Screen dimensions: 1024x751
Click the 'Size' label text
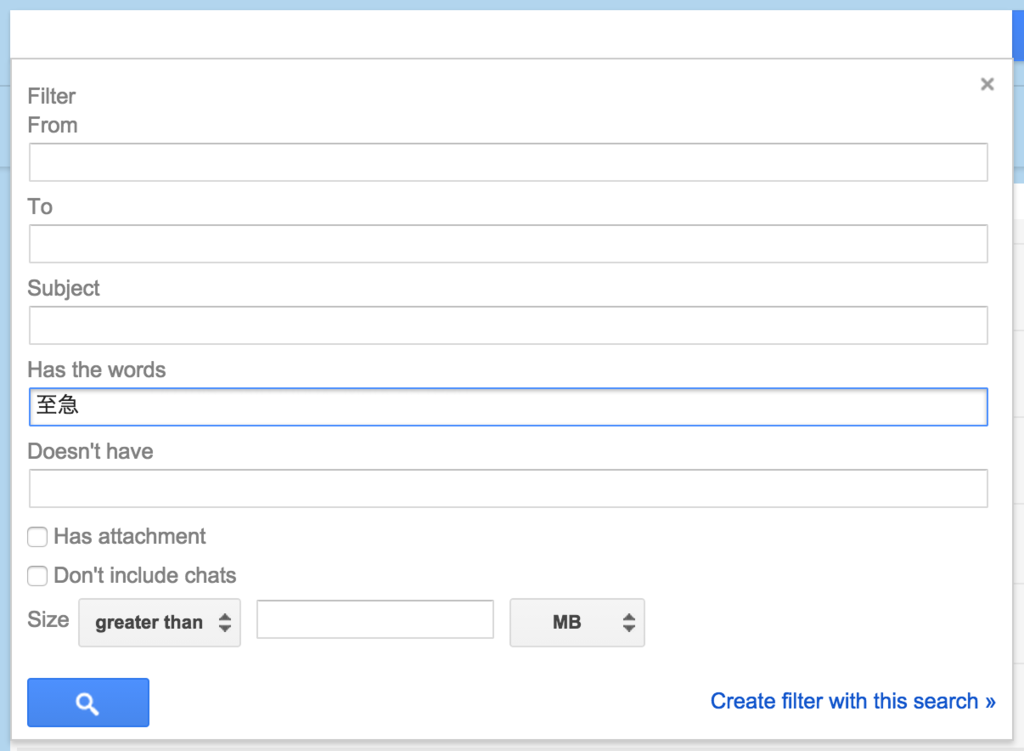[48, 619]
